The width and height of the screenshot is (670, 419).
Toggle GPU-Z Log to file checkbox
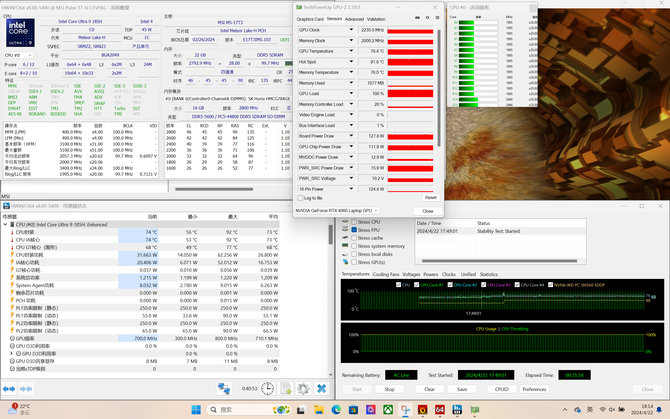point(300,198)
